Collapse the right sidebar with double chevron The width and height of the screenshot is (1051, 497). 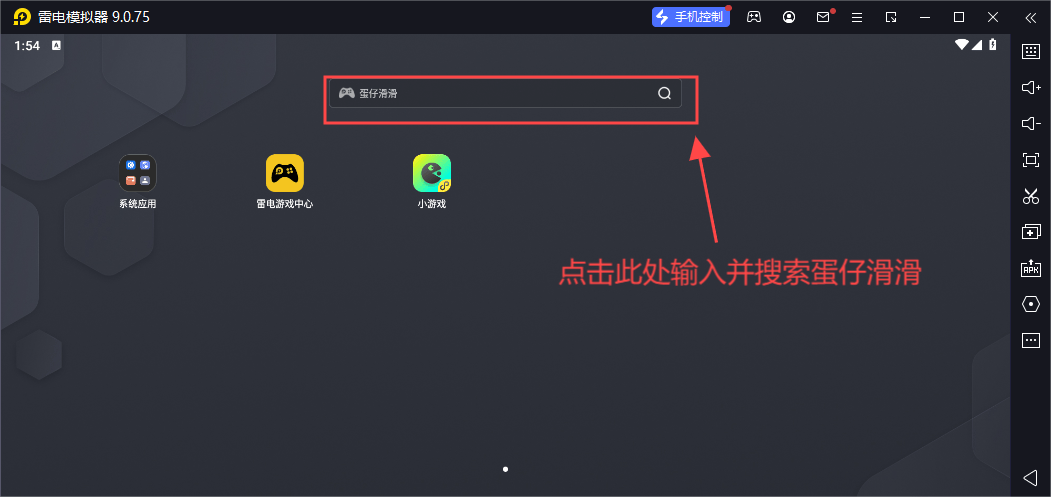pyautogui.click(x=1031, y=17)
